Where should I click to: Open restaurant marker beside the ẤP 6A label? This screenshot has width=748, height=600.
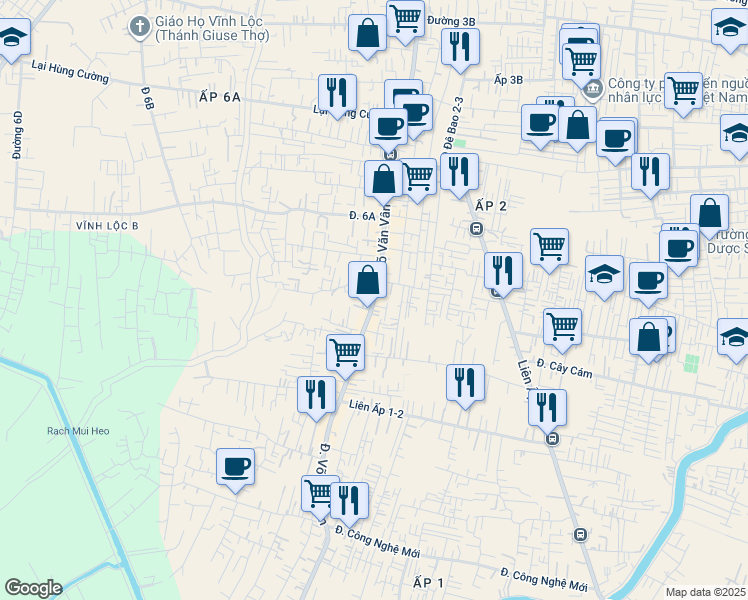point(337,95)
